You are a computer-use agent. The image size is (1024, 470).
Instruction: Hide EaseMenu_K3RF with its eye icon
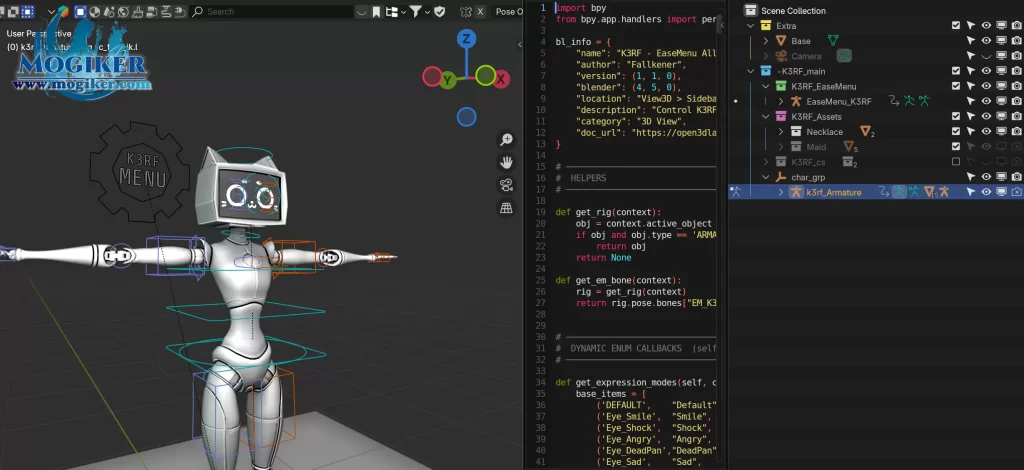coord(986,101)
